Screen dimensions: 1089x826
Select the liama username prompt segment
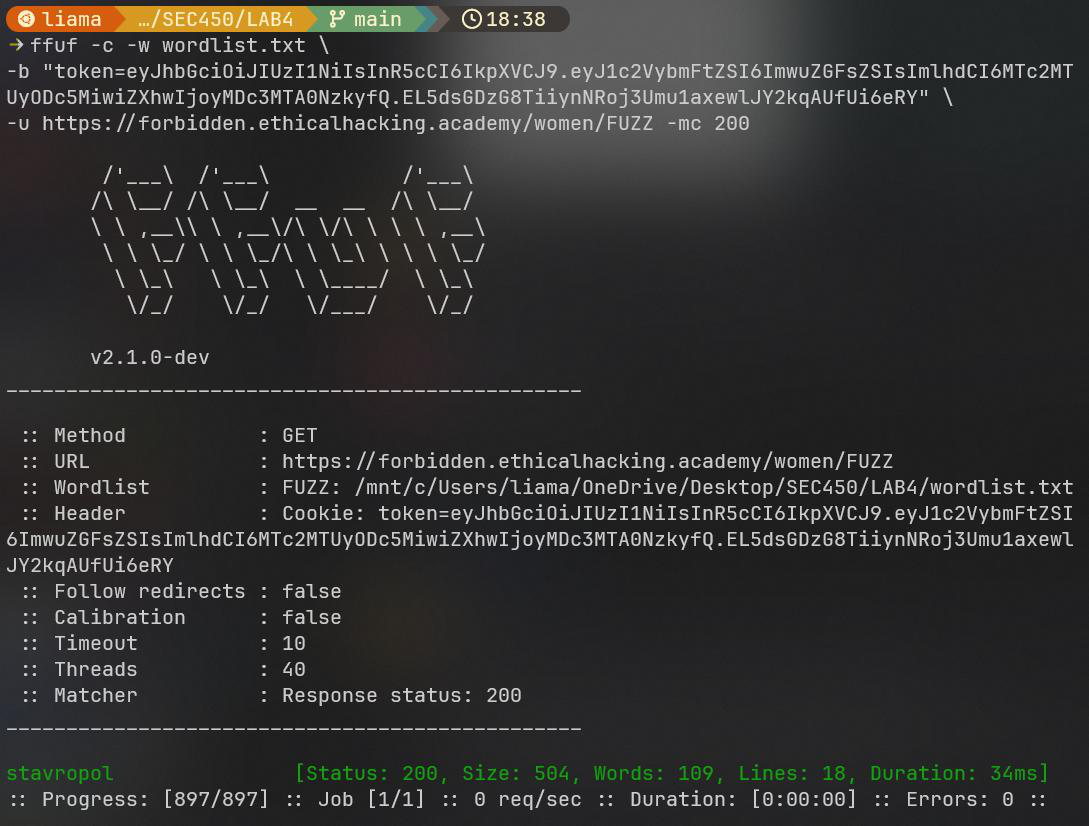tap(71, 19)
